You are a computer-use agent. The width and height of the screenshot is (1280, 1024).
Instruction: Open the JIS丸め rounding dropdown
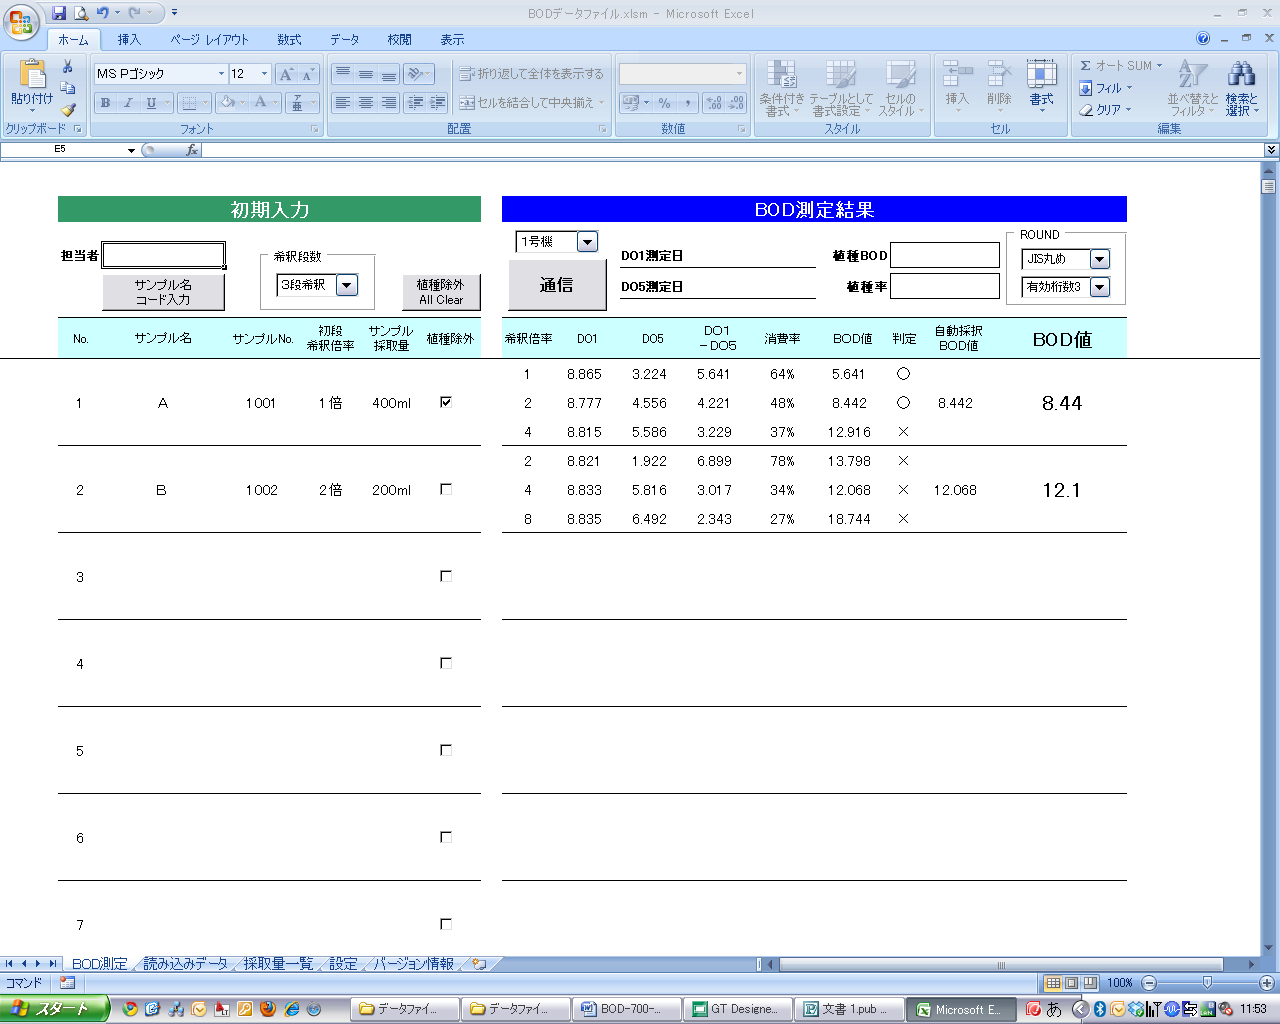pos(1100,259)
